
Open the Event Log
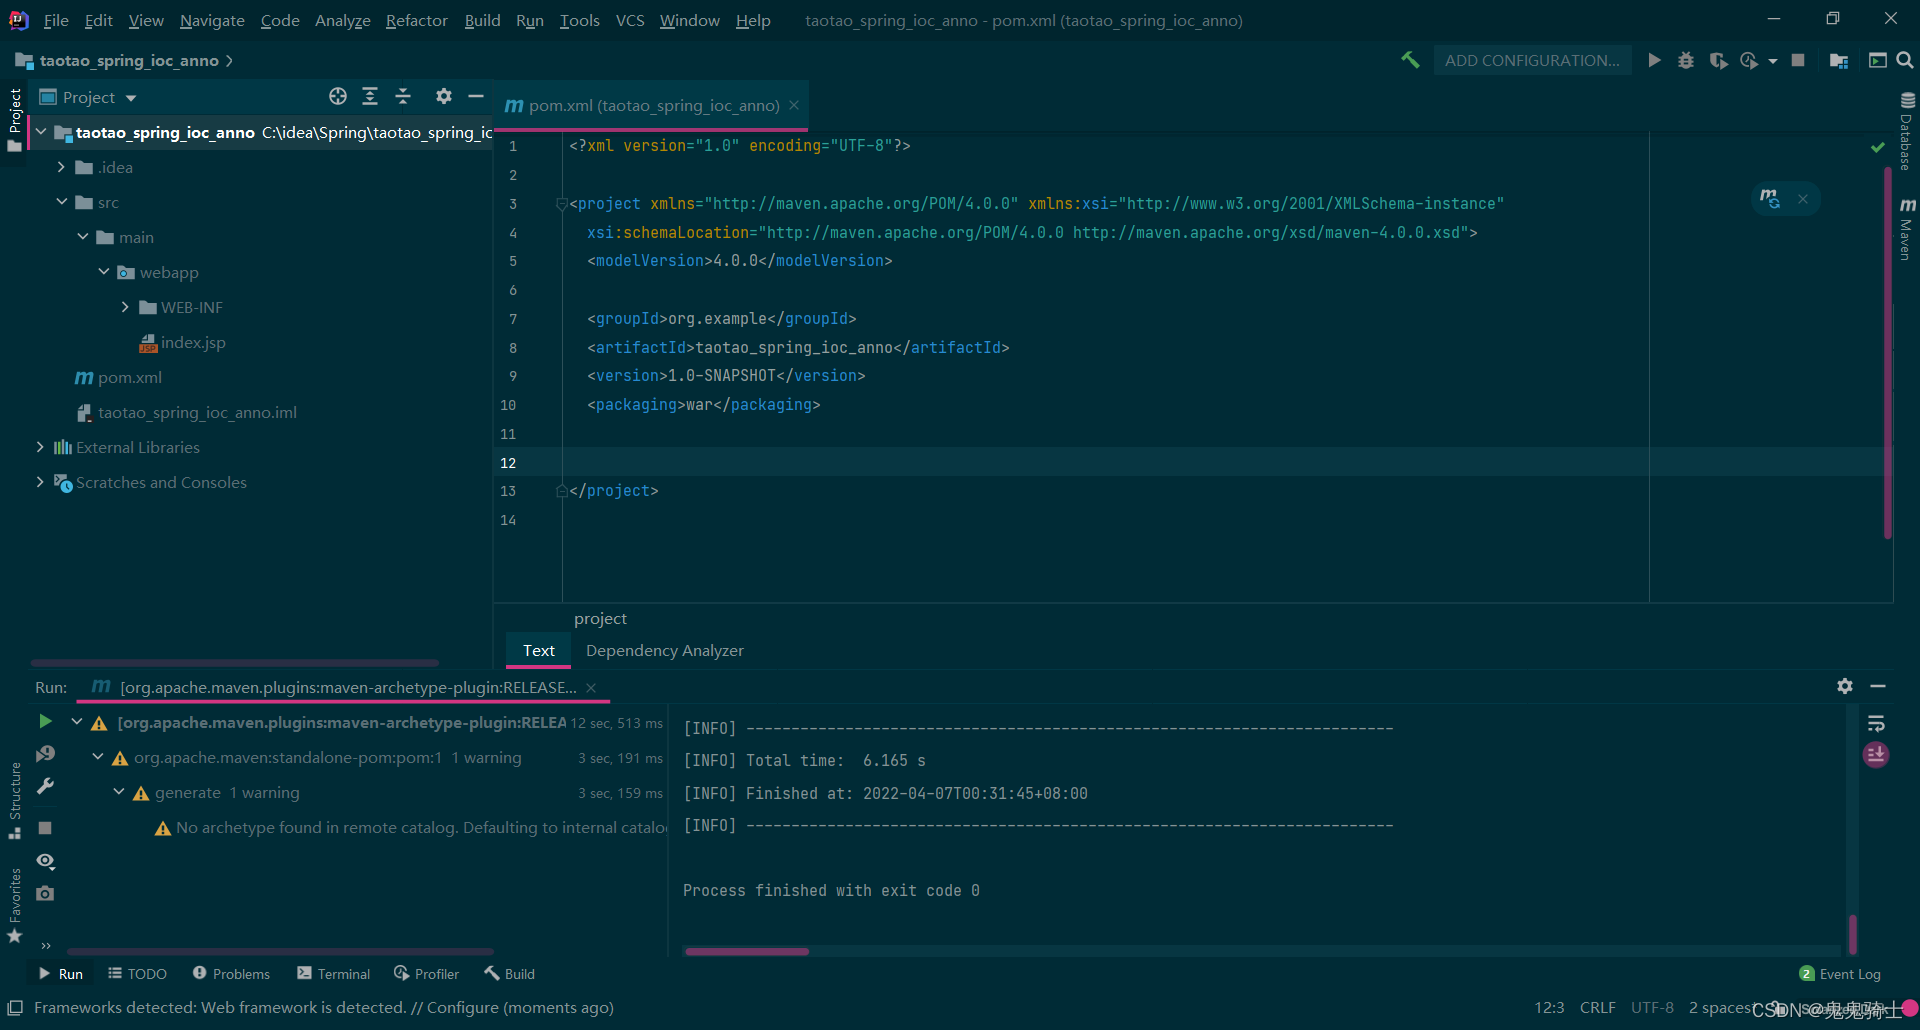click(1840, 974)
